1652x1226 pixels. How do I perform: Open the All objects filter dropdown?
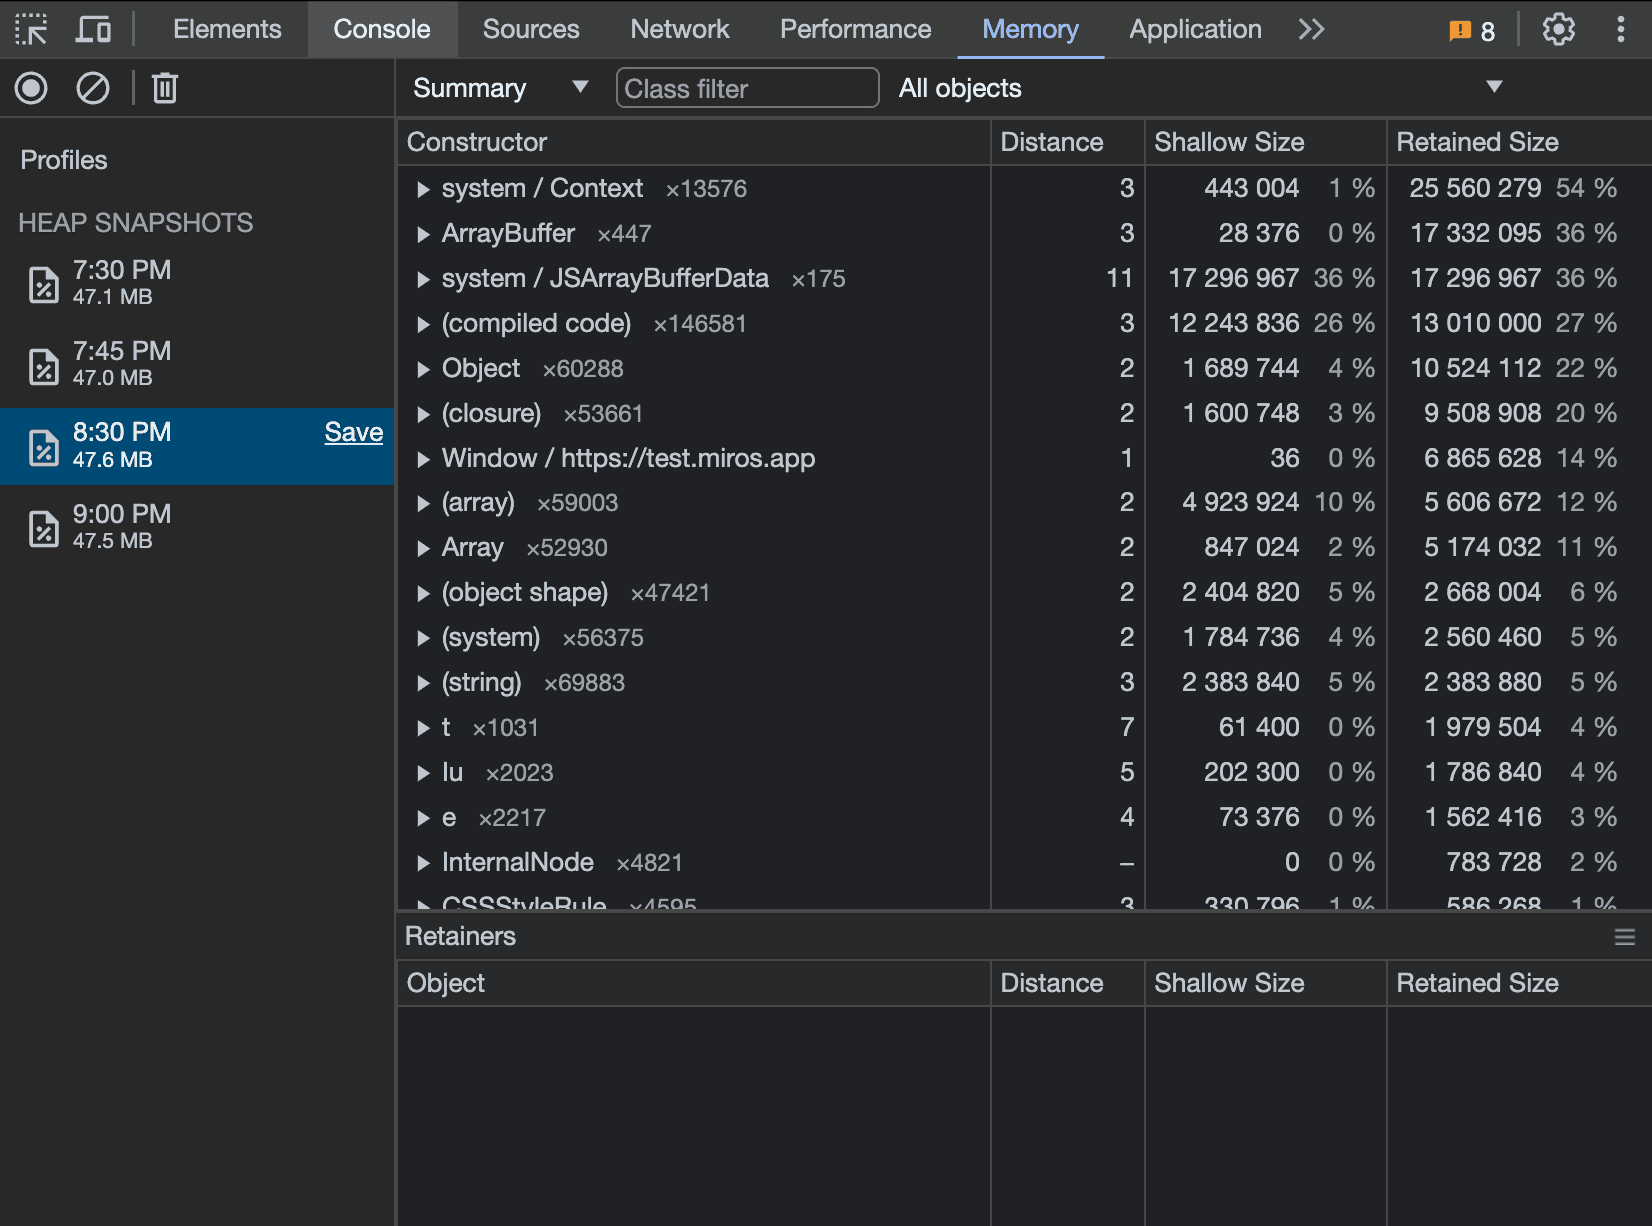pyautogui.click(x=1200, y=88)
